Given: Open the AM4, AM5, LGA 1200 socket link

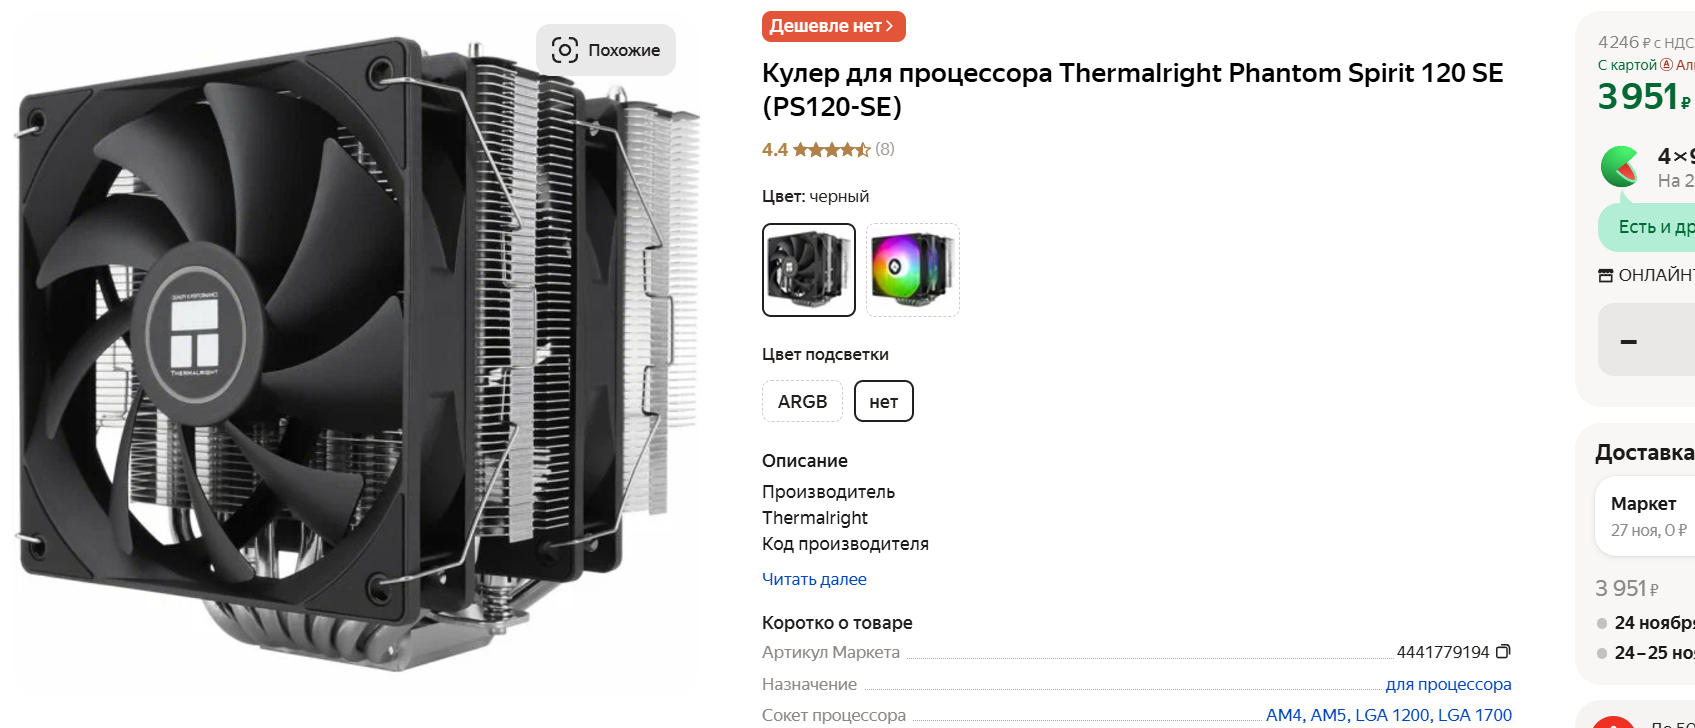Looking at the screenshot, I should (x=1389, y=715).
